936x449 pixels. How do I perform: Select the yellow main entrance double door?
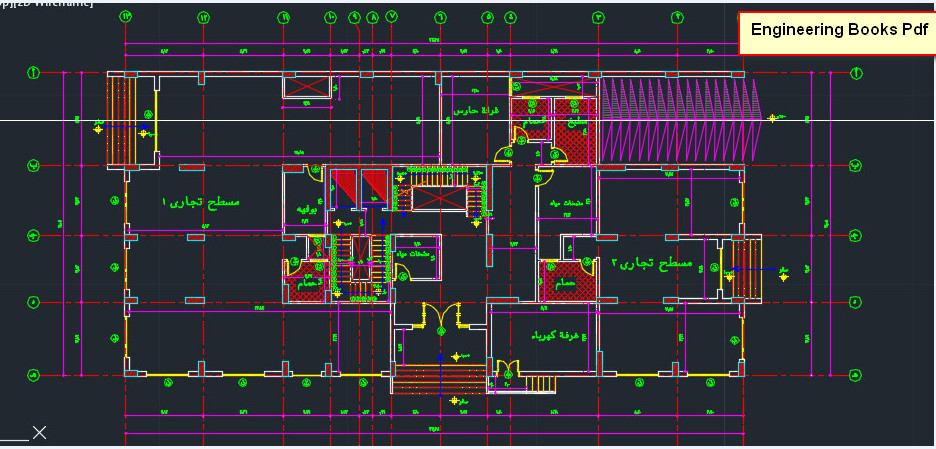[x=442, y=315]
